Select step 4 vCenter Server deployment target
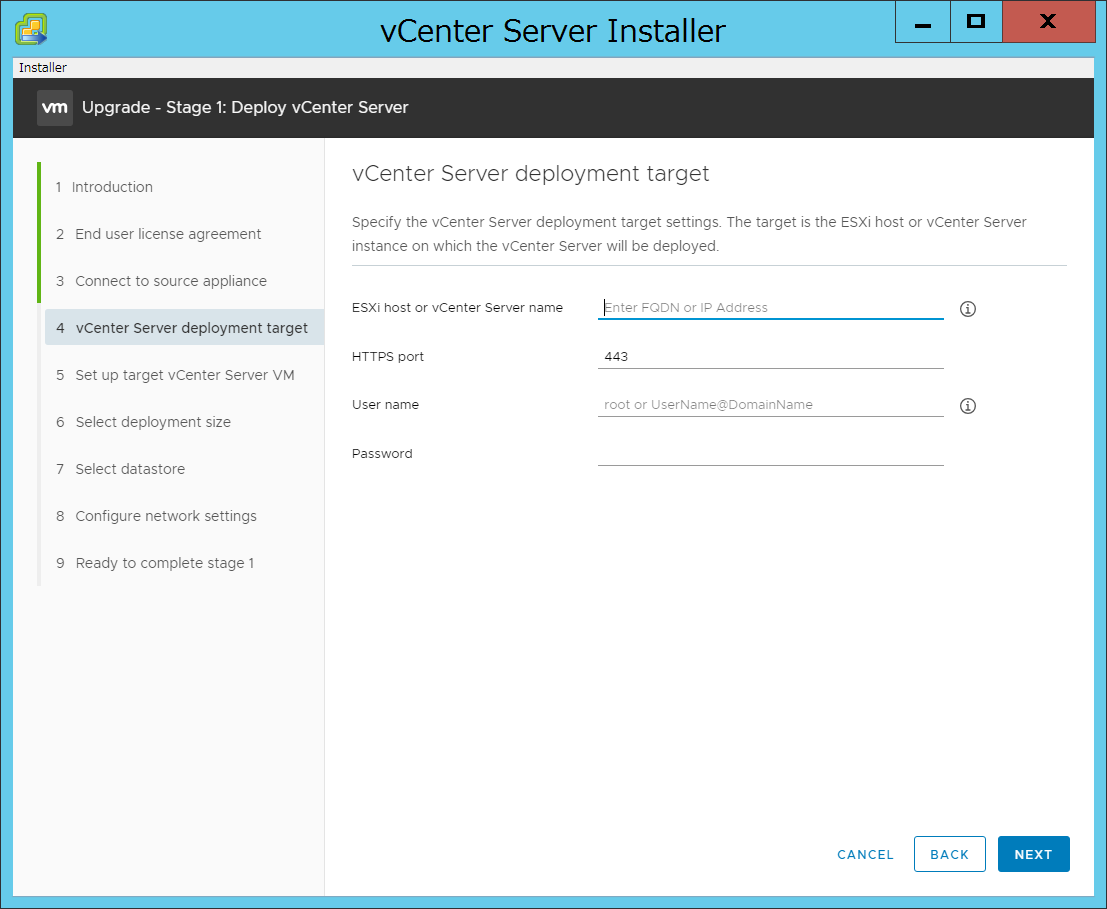Image resolution: width=1107 pixels, height=909 pixels. [184, 327]
